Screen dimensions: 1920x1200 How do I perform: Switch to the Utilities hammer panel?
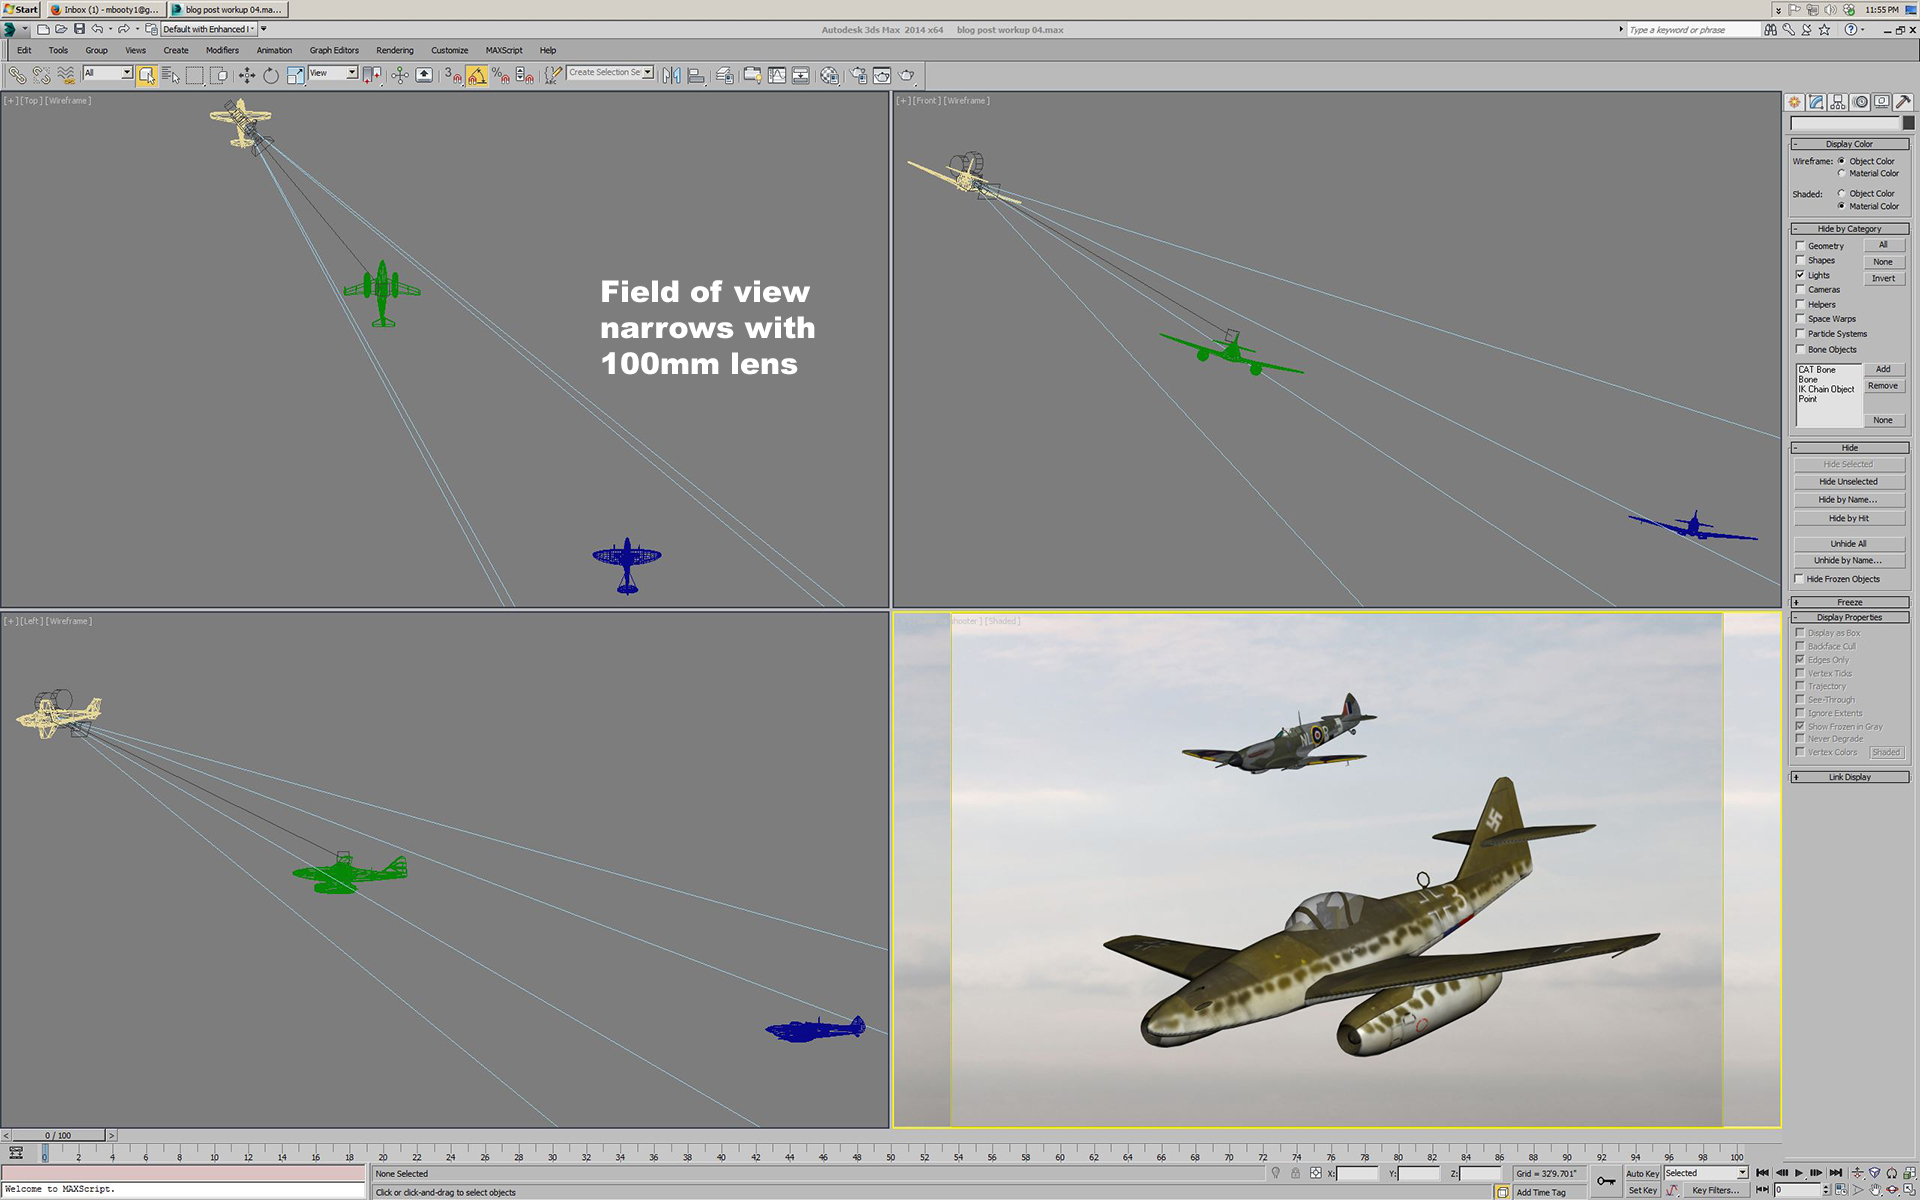[1903, 102]
